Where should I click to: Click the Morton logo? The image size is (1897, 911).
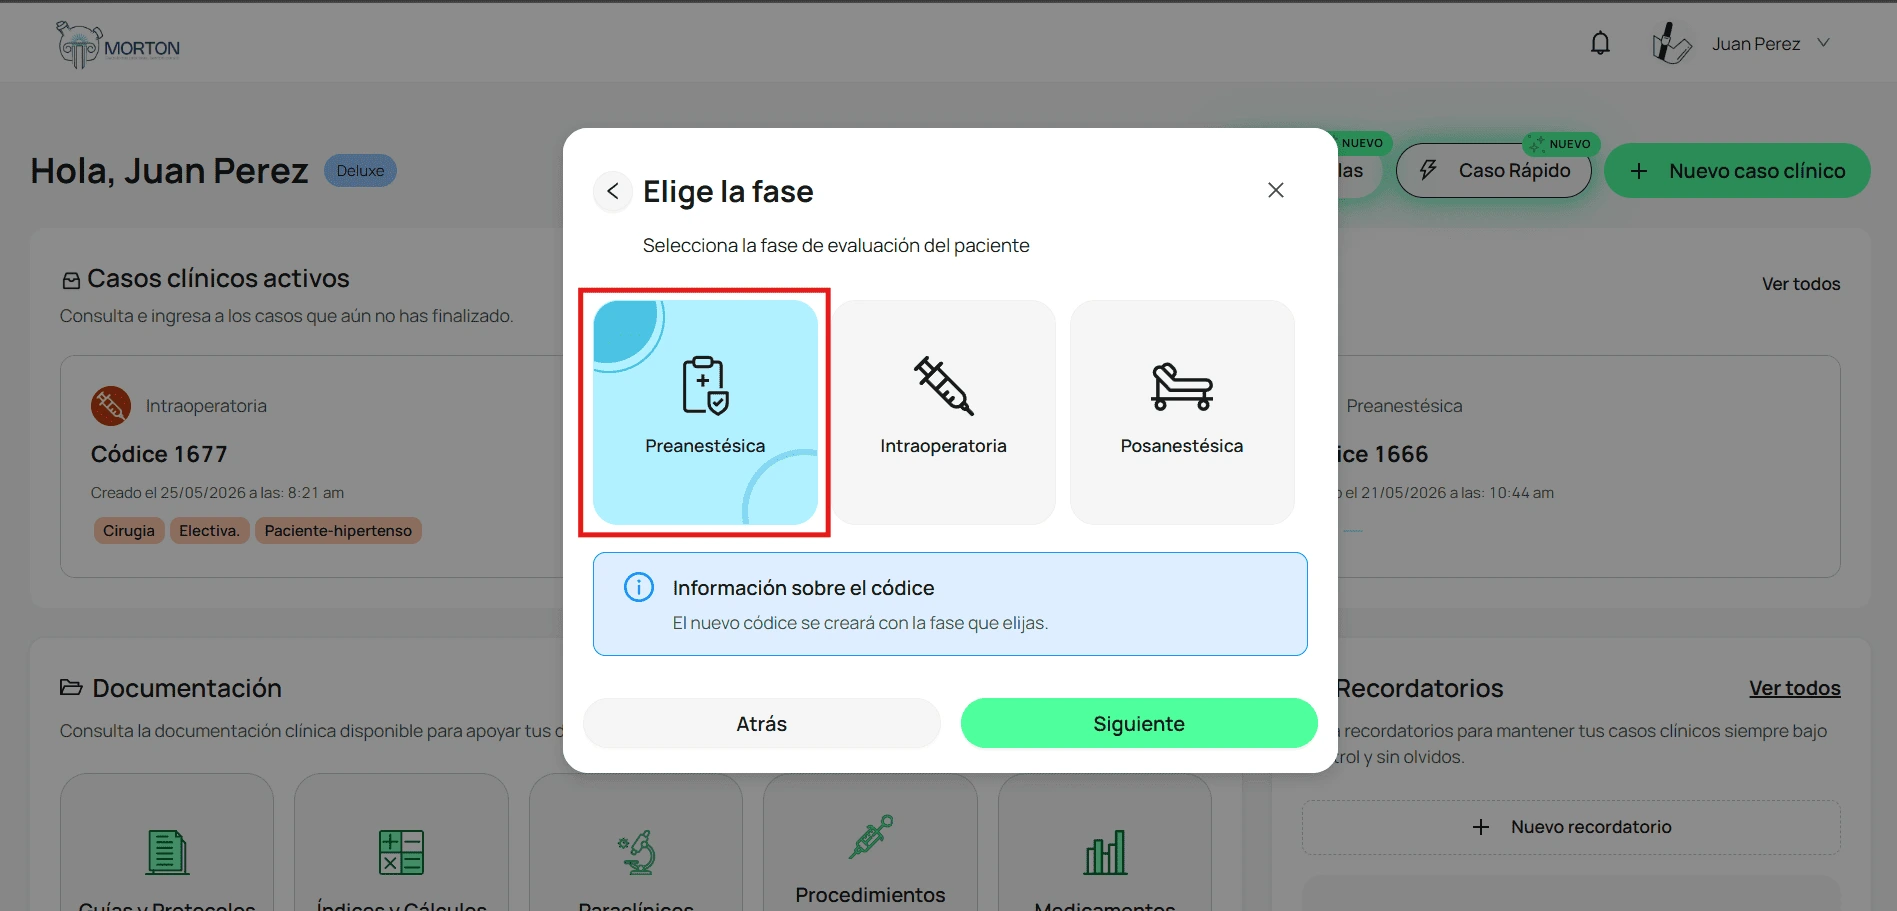click(x=118, y=45)
